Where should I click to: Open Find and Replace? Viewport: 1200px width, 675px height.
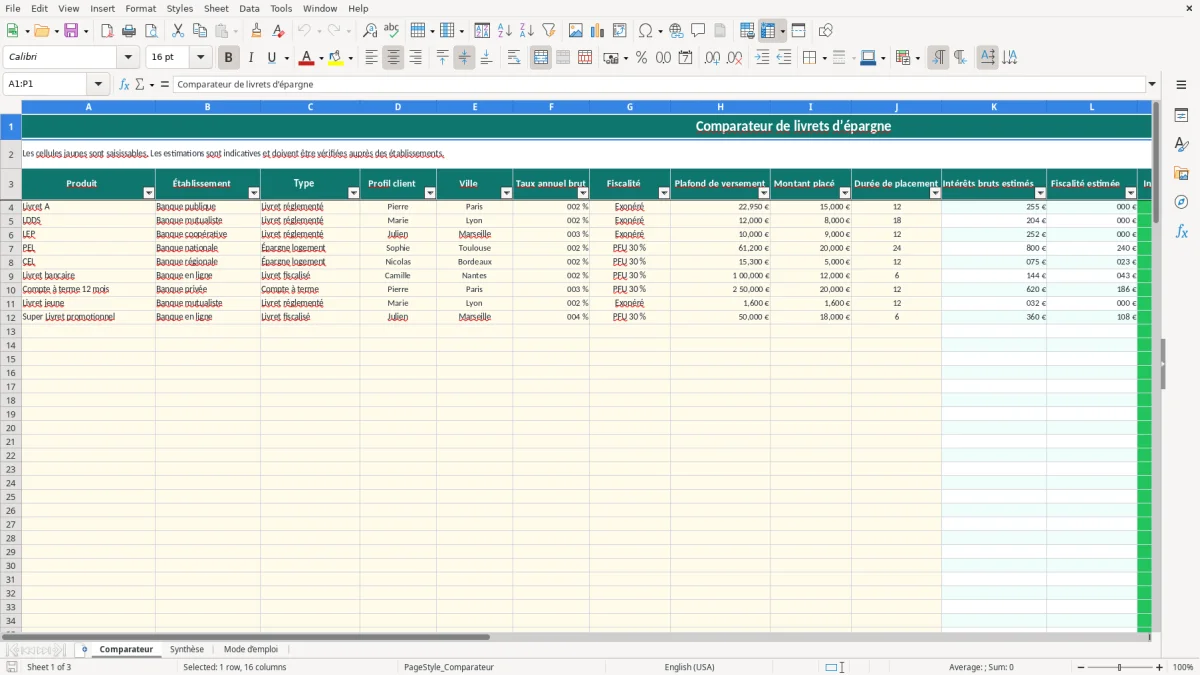[370, 31]
